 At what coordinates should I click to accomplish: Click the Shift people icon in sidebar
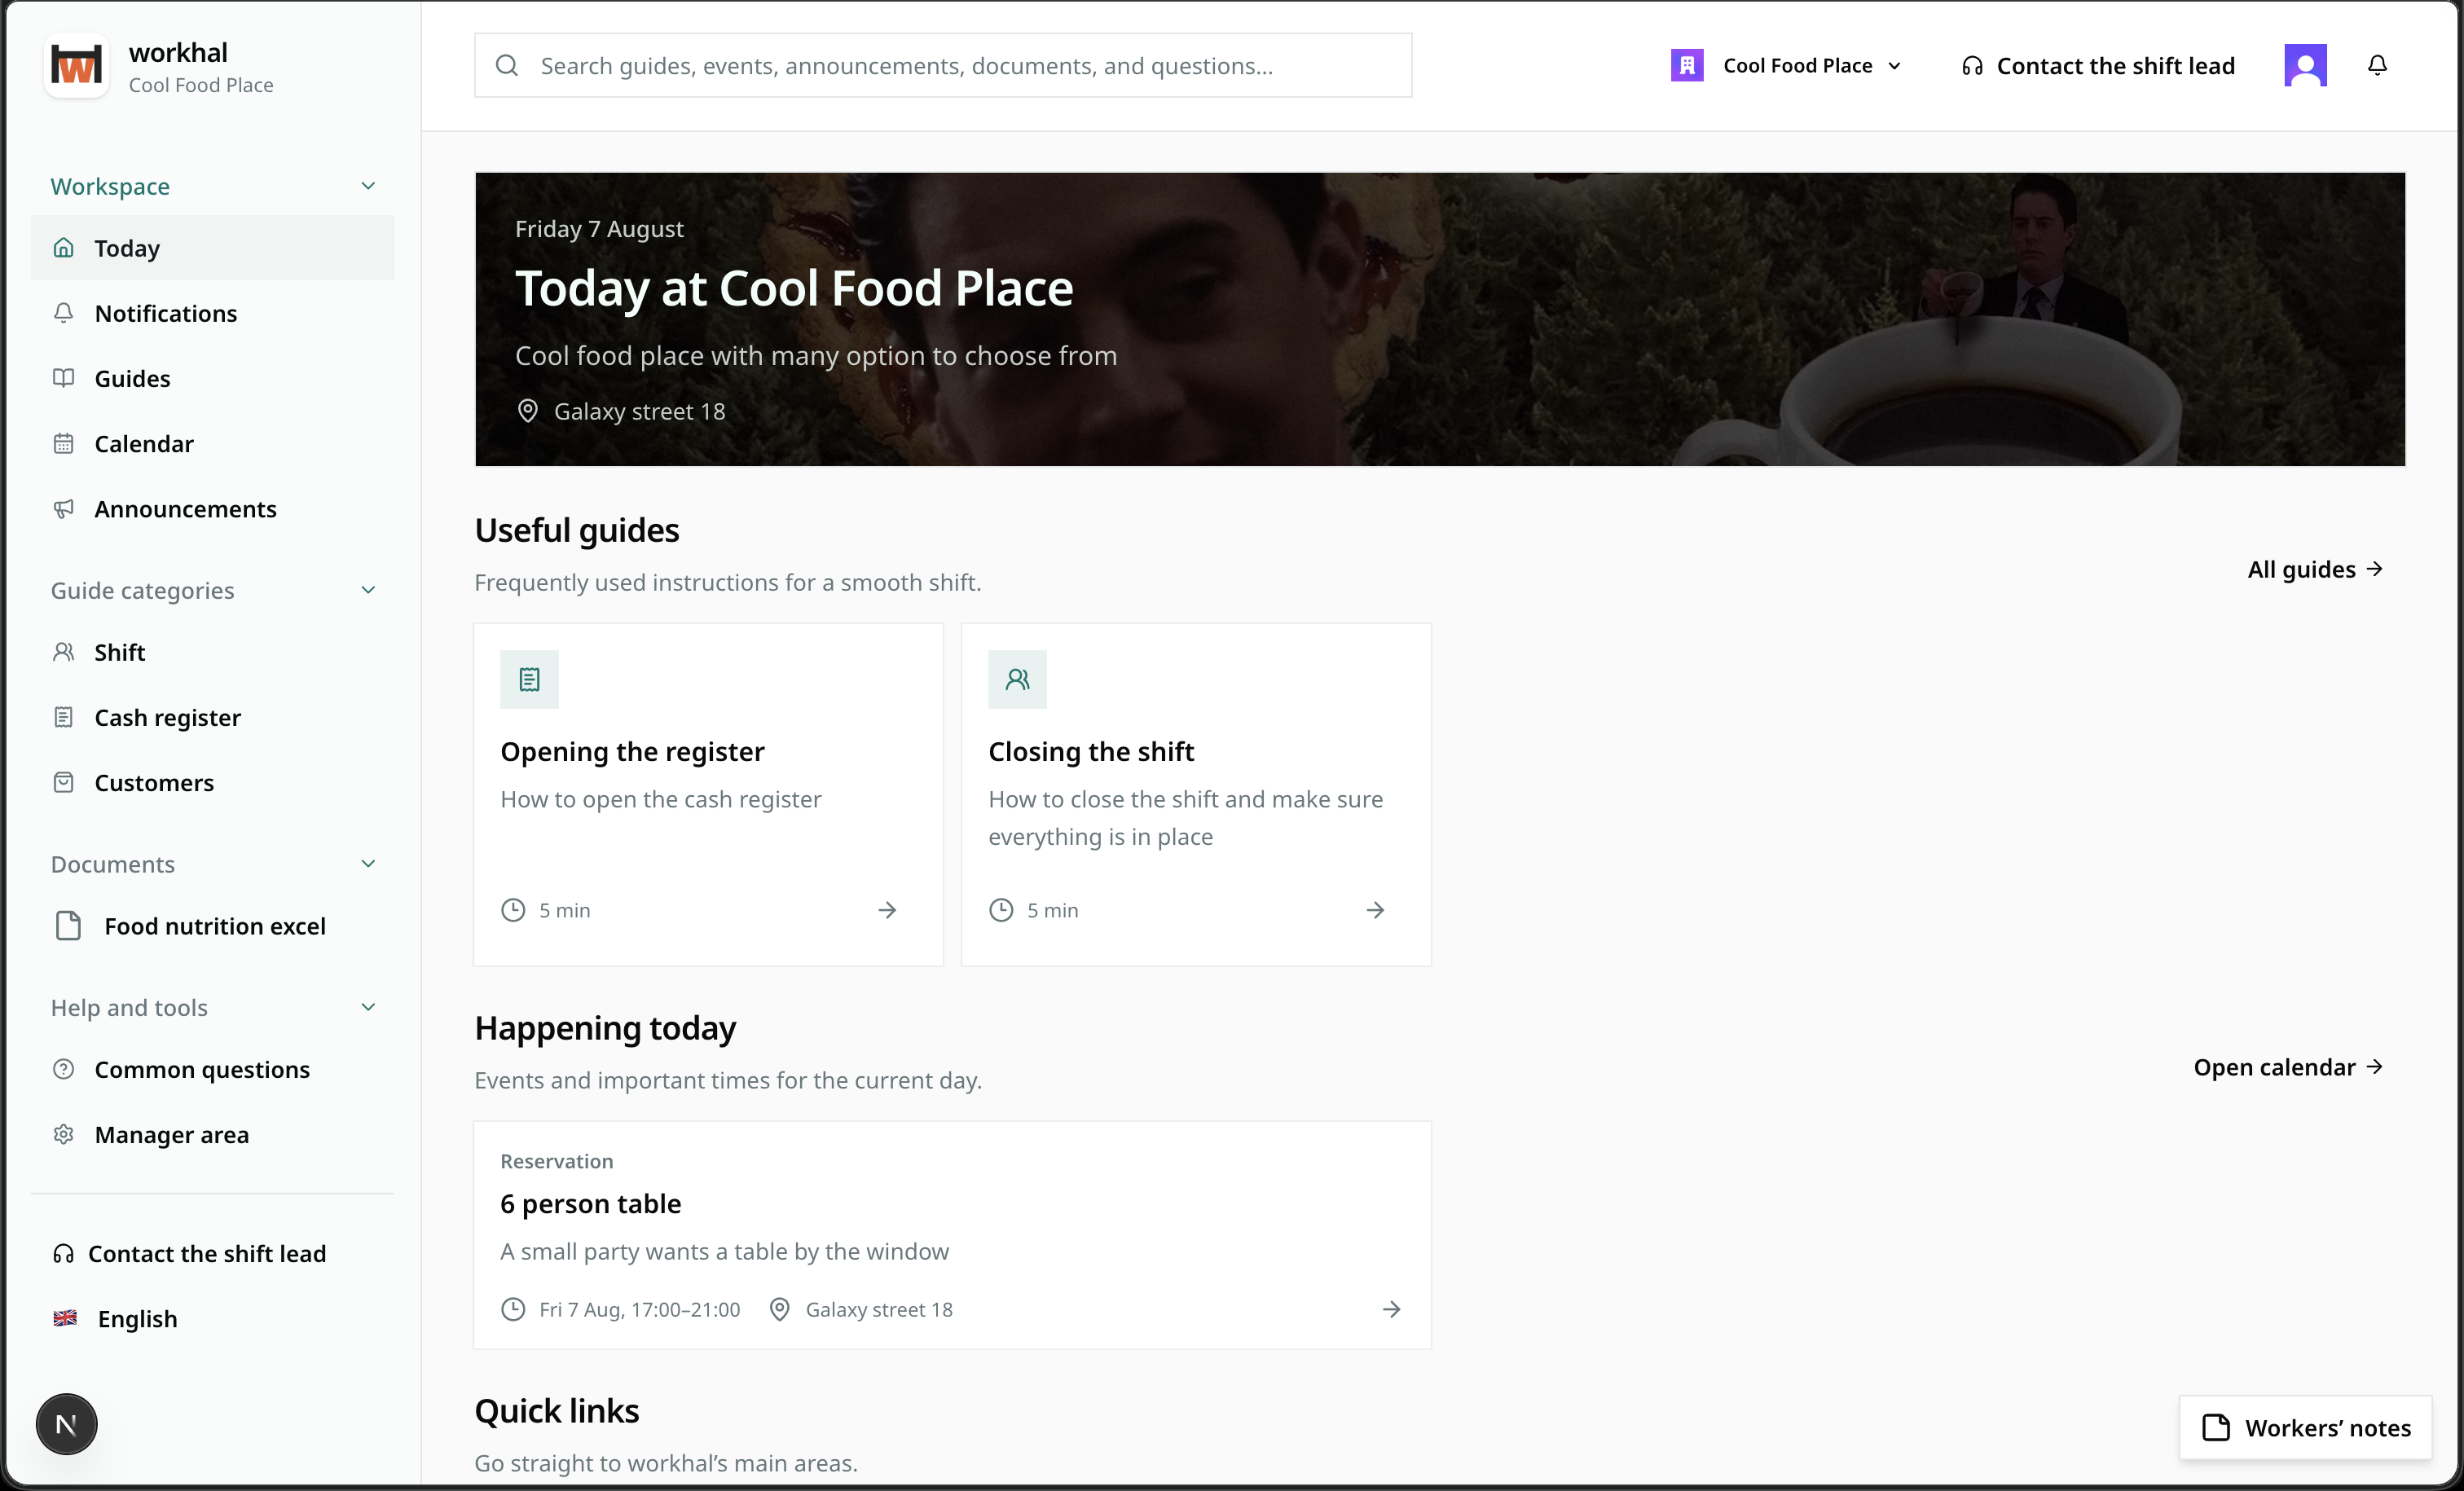click(63, 651)
